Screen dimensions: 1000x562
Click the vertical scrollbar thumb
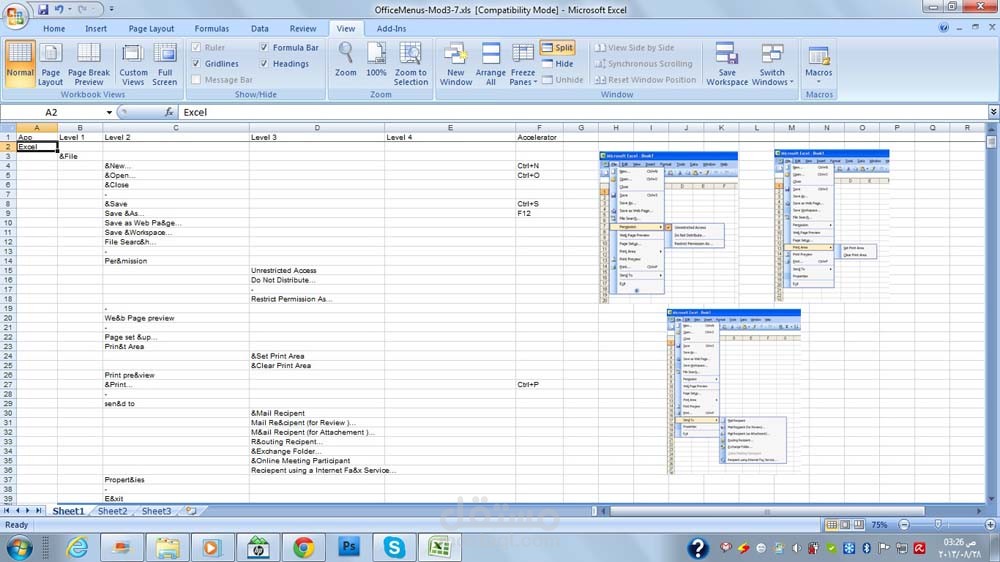pyautogui.click(x=991, y=142)
